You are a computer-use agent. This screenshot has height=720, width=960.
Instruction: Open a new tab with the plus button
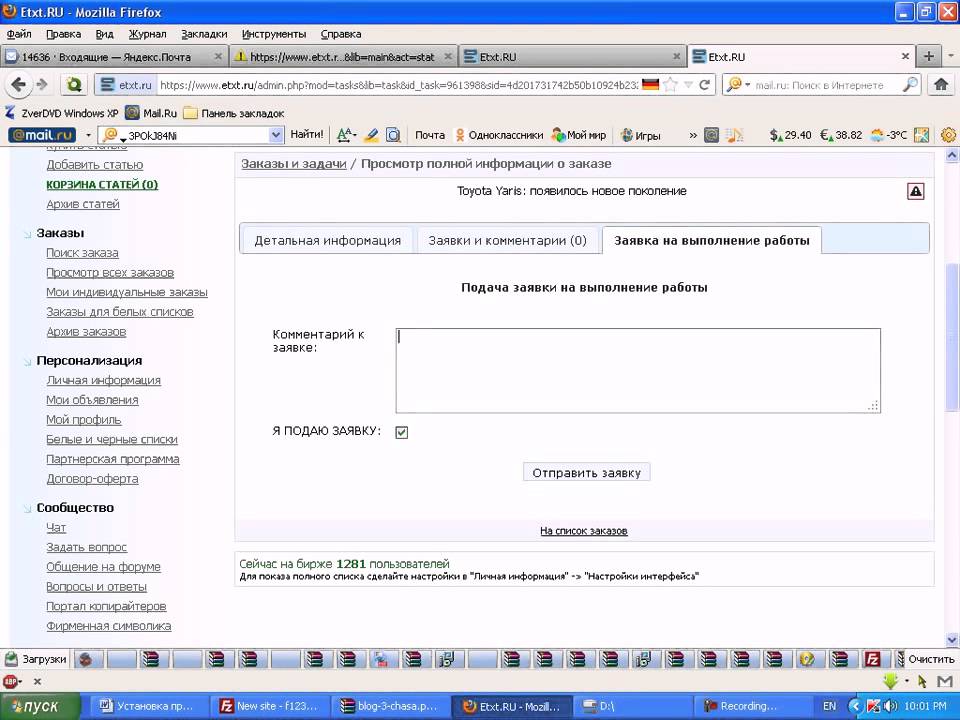click(928, 56)
